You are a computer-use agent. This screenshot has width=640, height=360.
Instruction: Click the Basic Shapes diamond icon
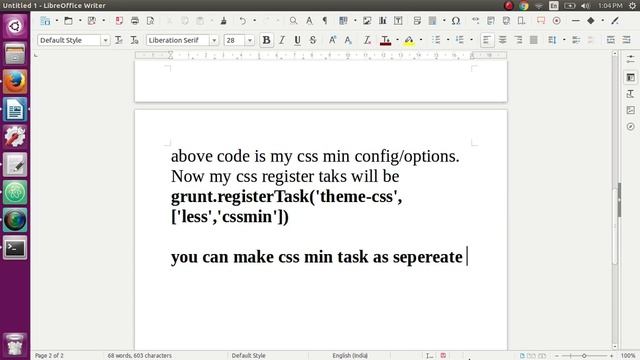click(x=591, y=21)
